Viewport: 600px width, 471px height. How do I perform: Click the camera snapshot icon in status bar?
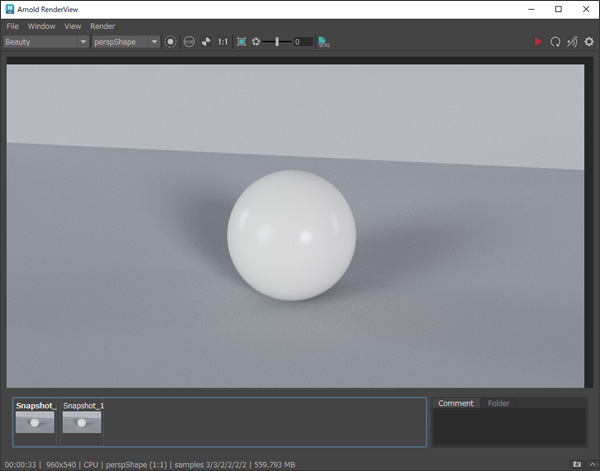(x=577, y=464)
